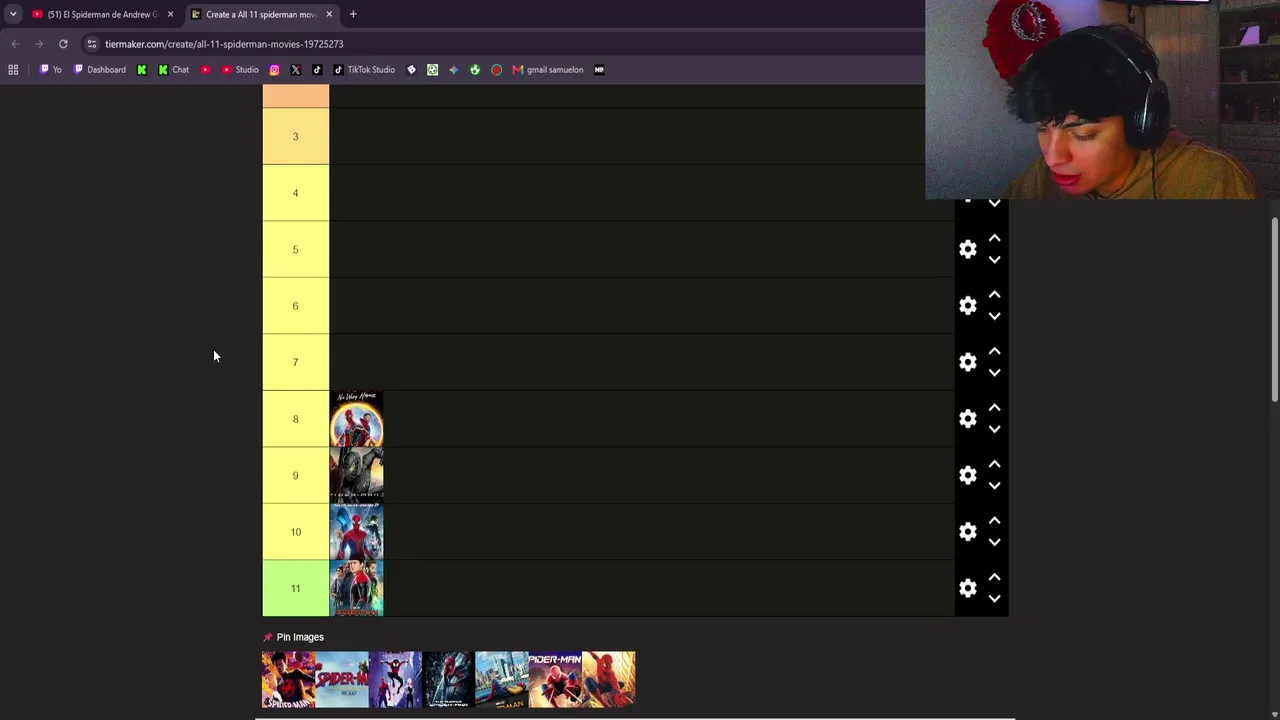Screen dimensions: 1280x720
Task: Click the tier 7 label
Action: (295, 362)
